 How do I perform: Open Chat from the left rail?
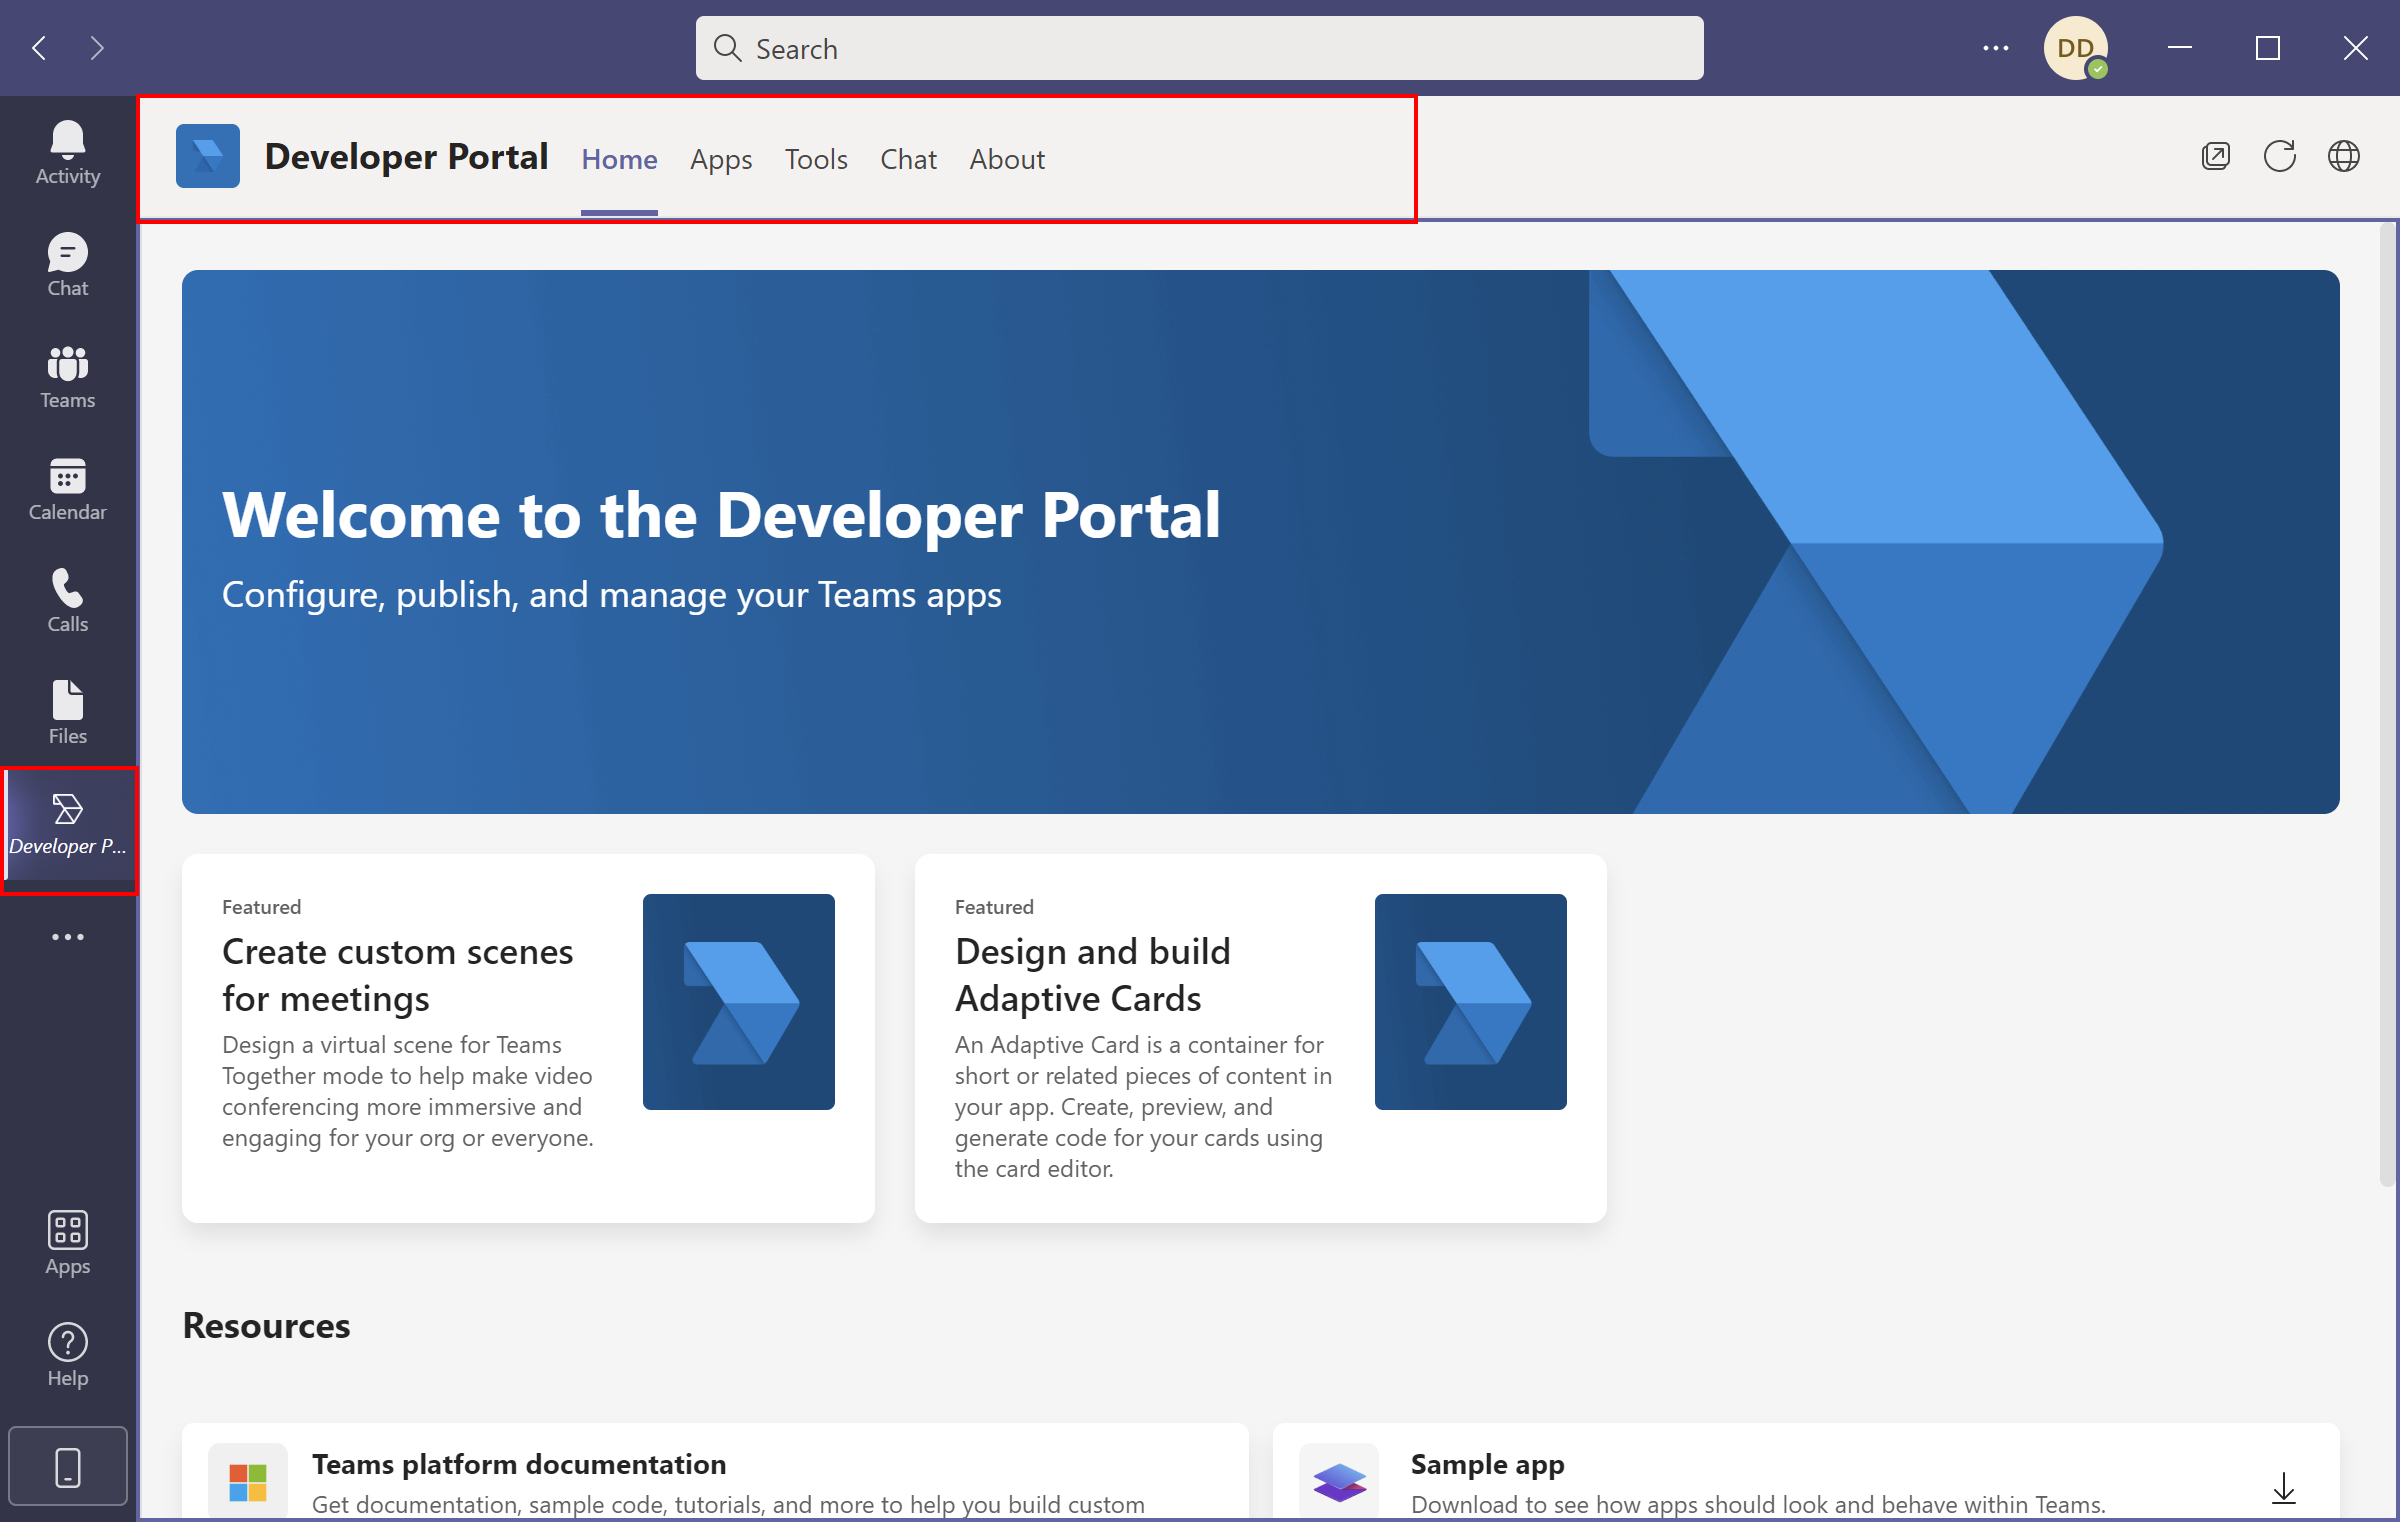[67, 264]
